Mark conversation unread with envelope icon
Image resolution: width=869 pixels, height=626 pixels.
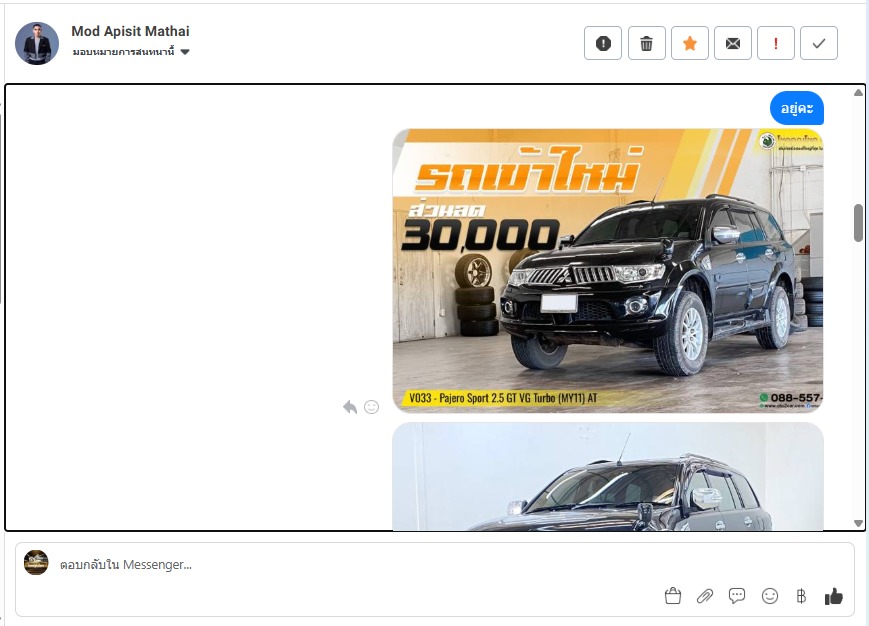pyautogui.click(x=733, y=43)
